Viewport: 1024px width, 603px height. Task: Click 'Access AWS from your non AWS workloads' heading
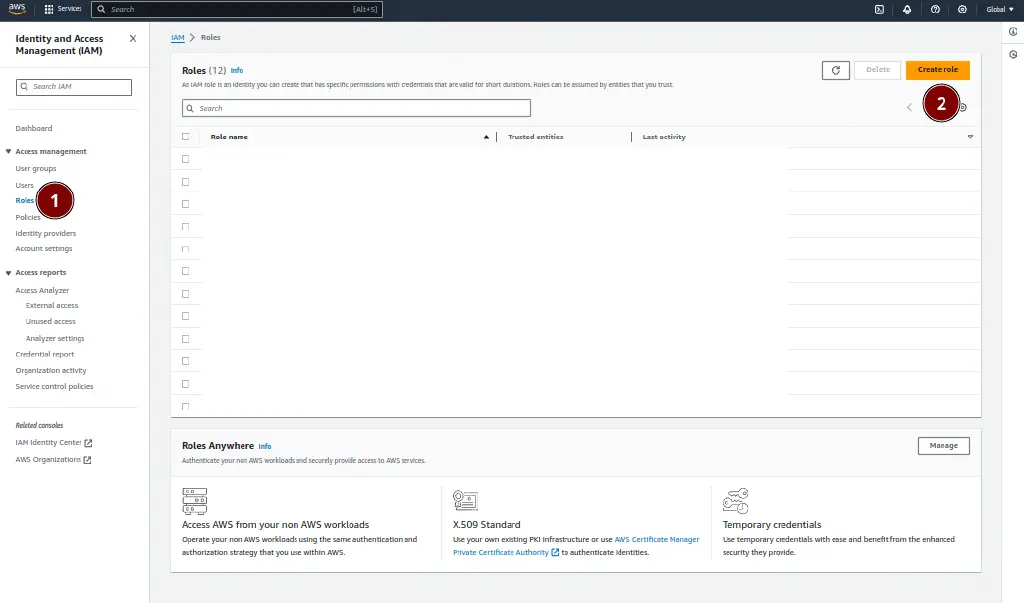coord(276,525)
